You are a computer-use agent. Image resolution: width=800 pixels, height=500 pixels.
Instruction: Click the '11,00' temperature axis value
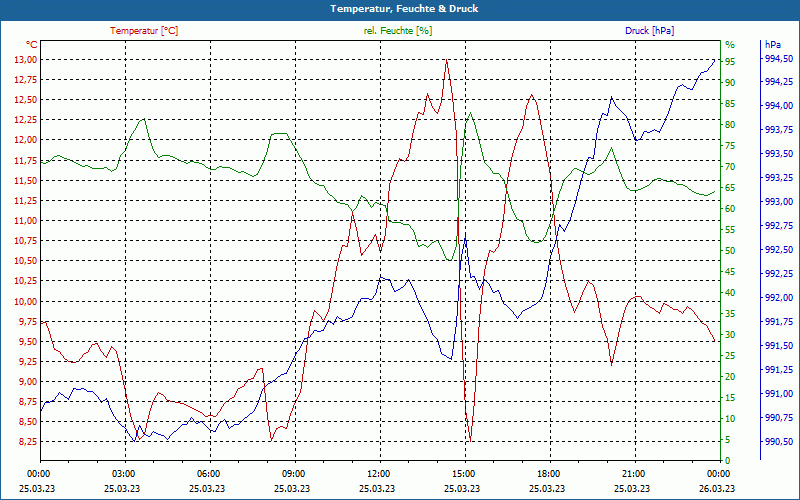[x=26, y=221]
